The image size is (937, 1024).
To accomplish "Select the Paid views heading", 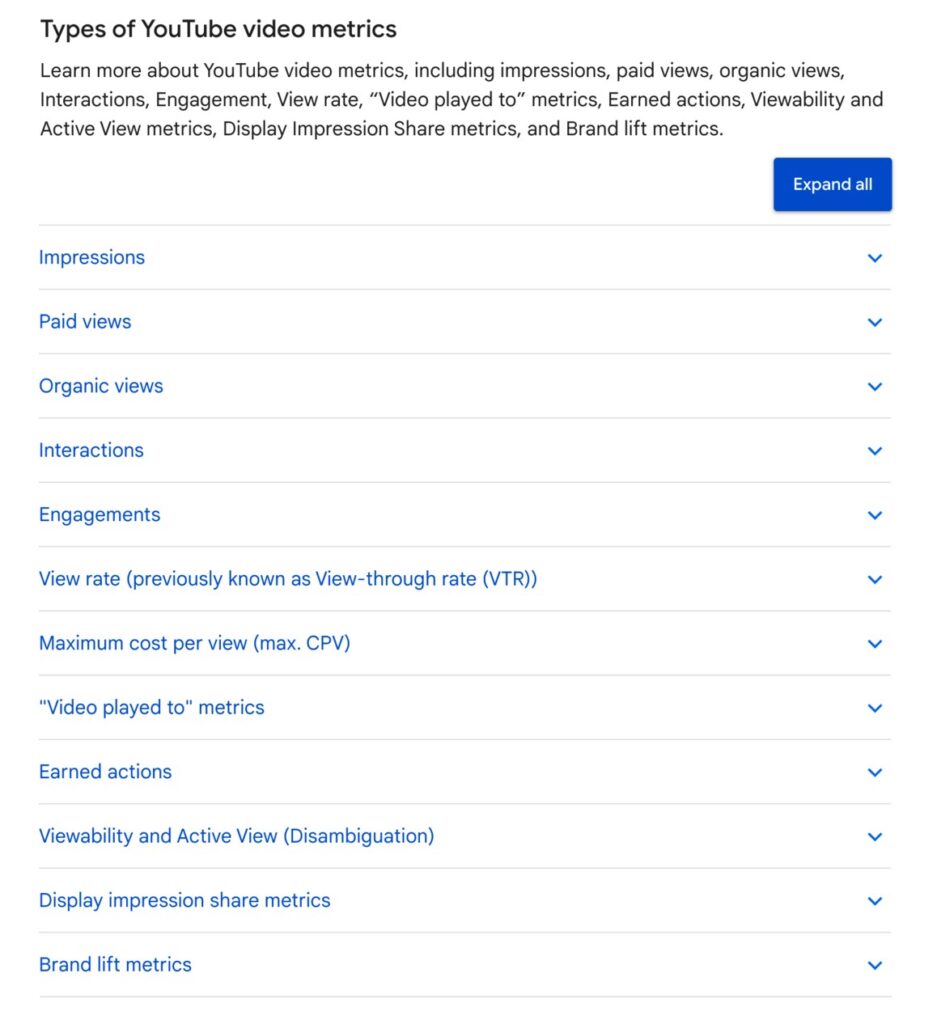I will click(x=85, y=322).
